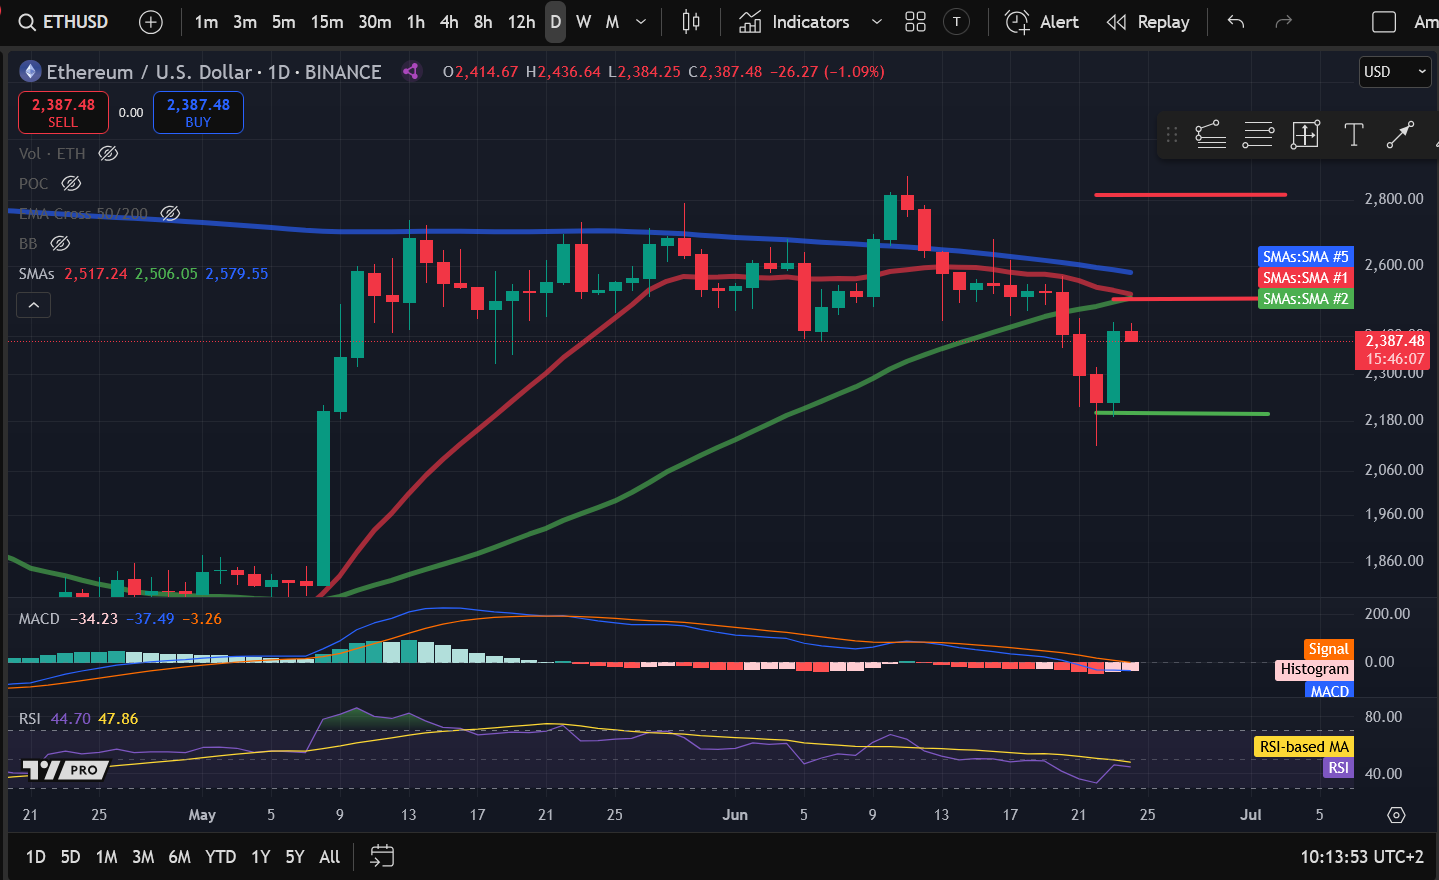The width and height of the screenshot is (1439, 880).
Task: Open the indicator templates grid icon
Action: coord(915,22)
